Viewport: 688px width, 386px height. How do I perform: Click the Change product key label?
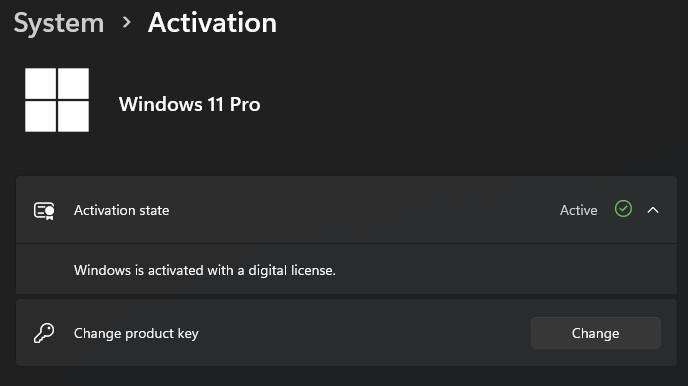click(x=136, y=333)
